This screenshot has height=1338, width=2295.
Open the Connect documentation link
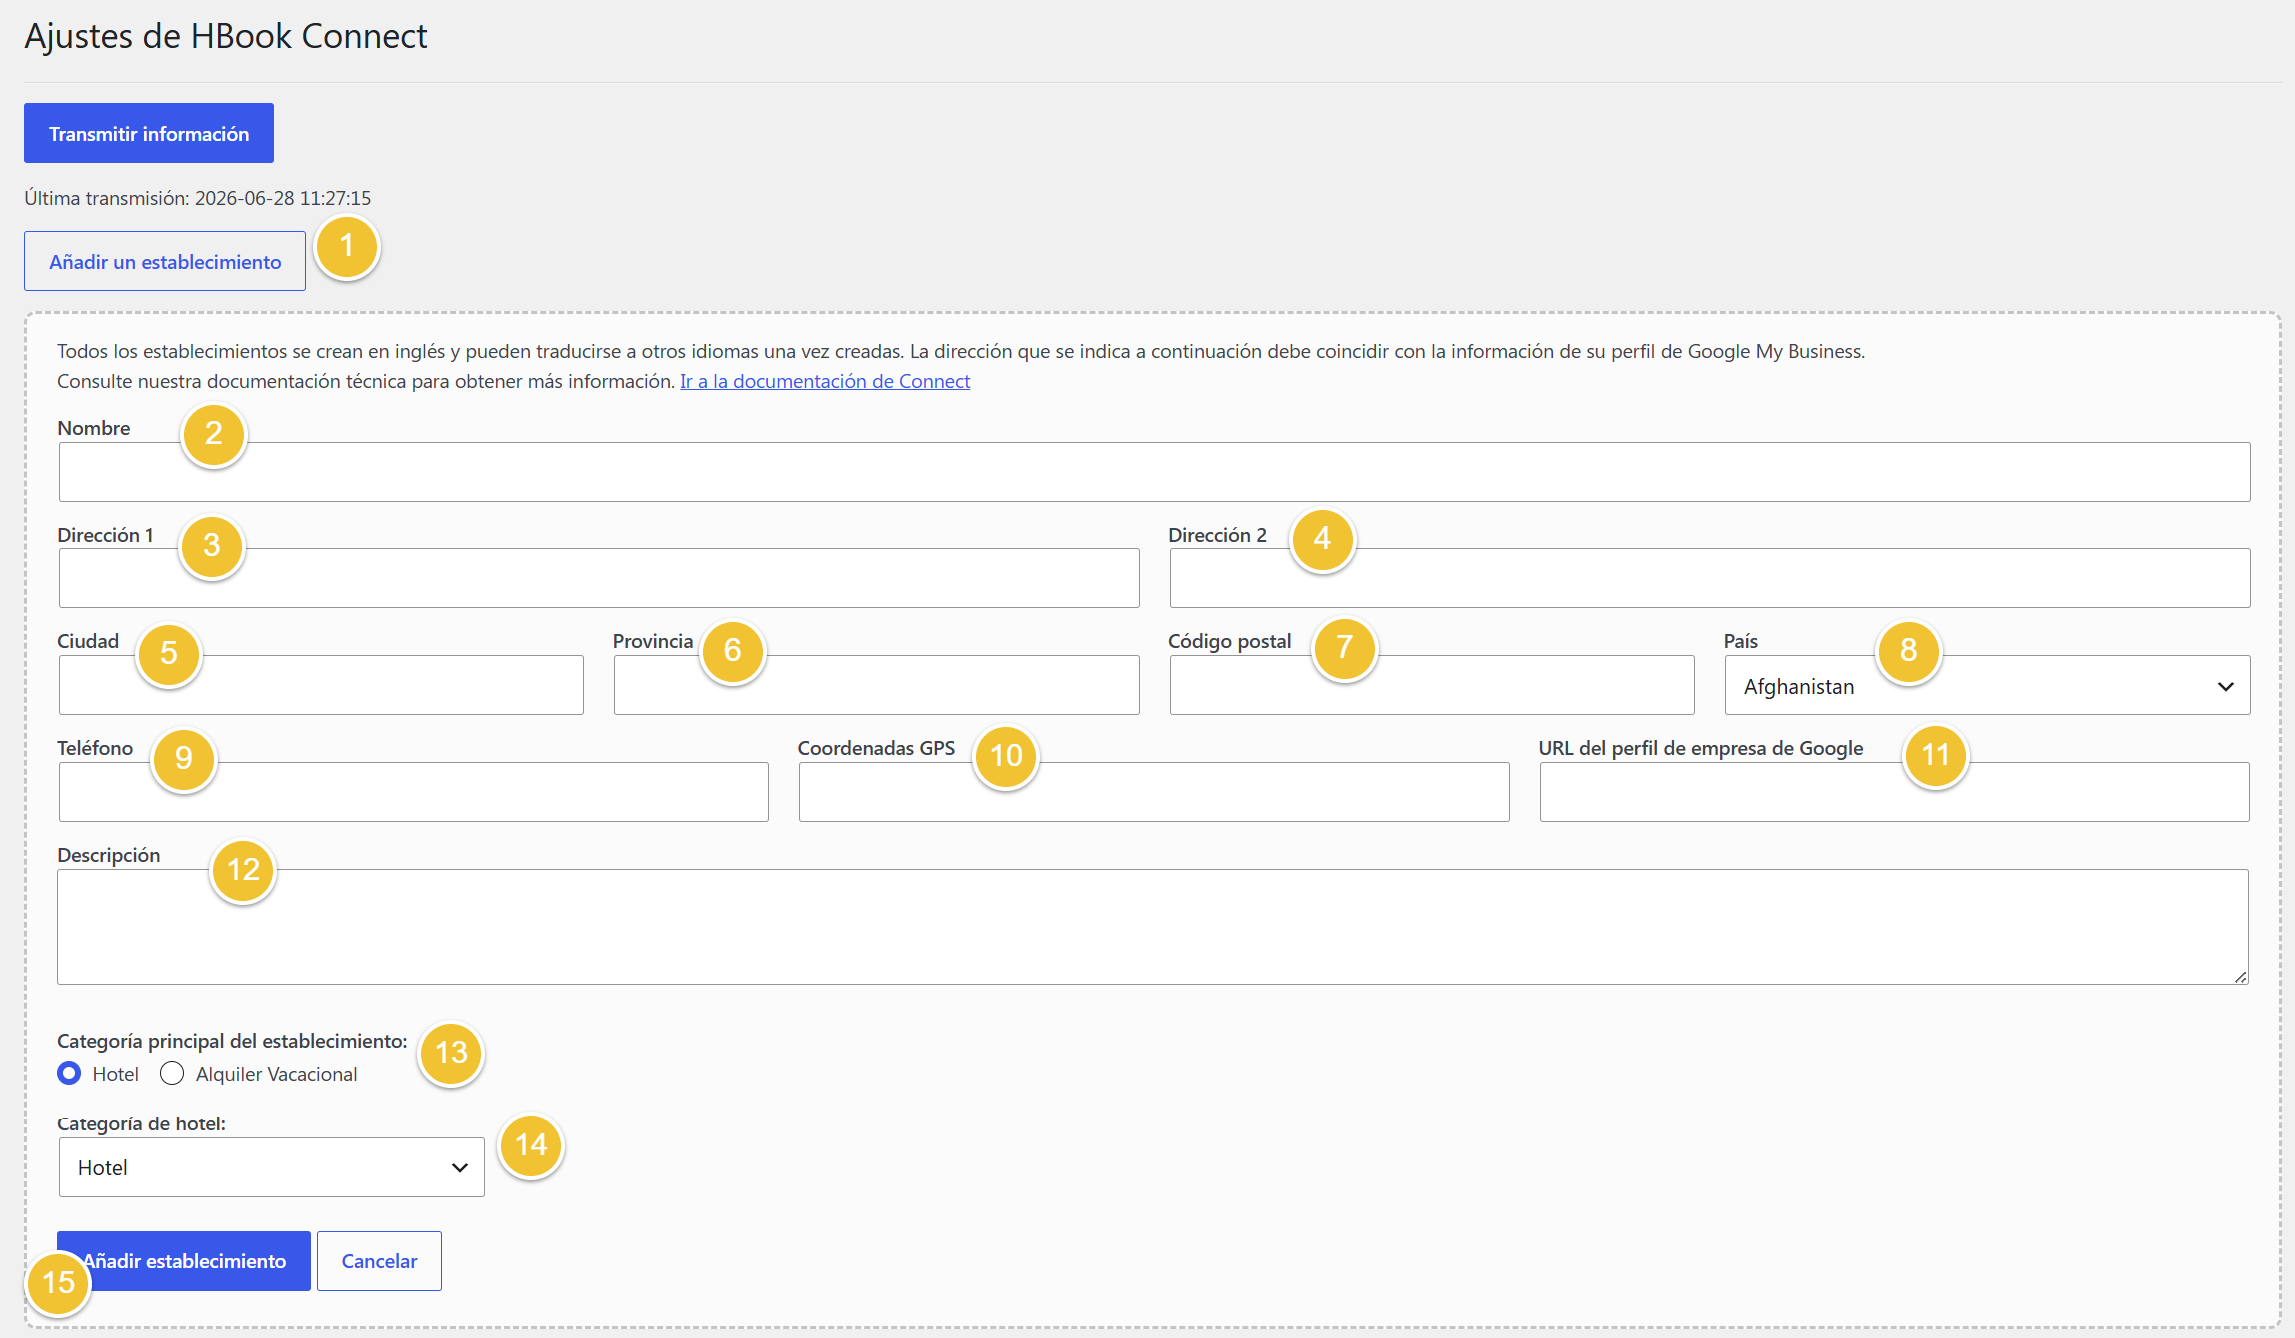(x=825, y=381)
